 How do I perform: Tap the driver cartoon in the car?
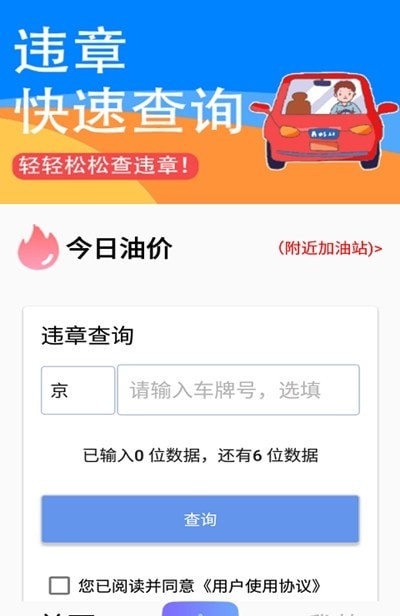point(345,98)
